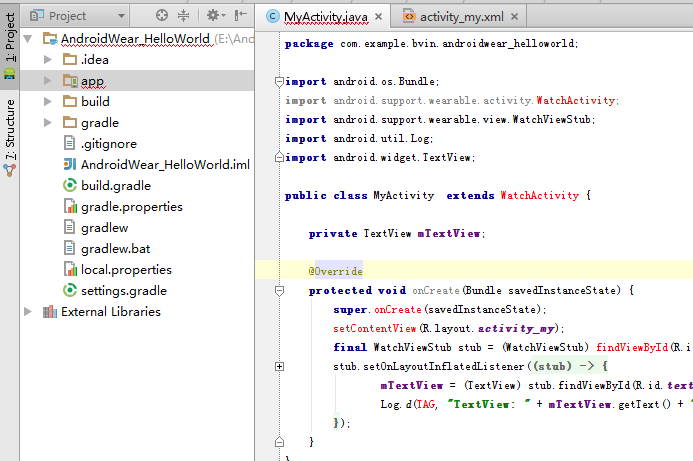Click the android.util.Log import line
The width and height of the screenshot is (693, 461).
tap(359, 138)
